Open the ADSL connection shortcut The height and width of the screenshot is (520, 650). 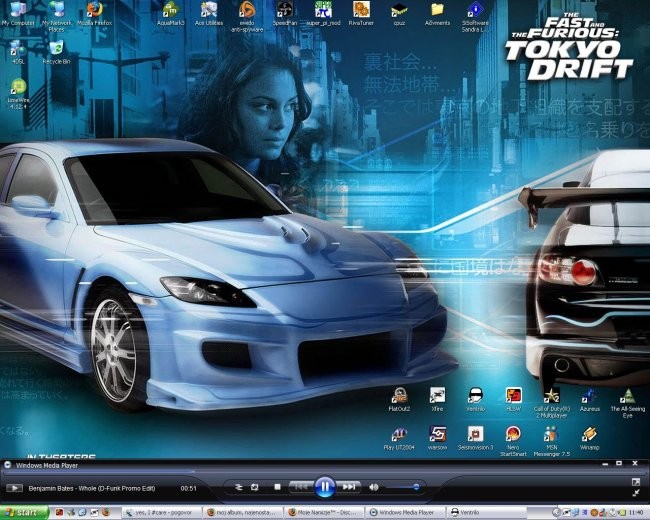pyautogui.click(x=18, y=52)
